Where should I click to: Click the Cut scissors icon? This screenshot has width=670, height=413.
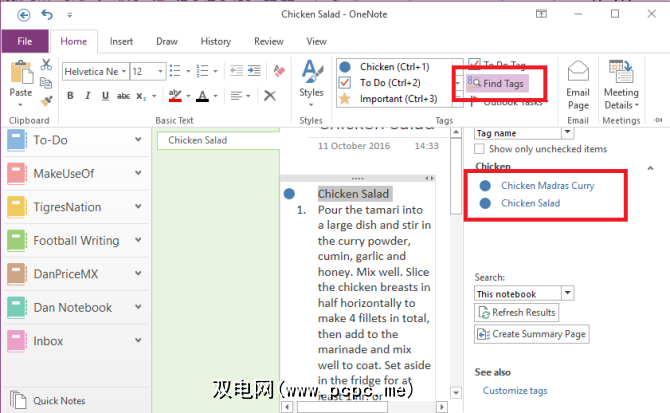pos(46,64)
